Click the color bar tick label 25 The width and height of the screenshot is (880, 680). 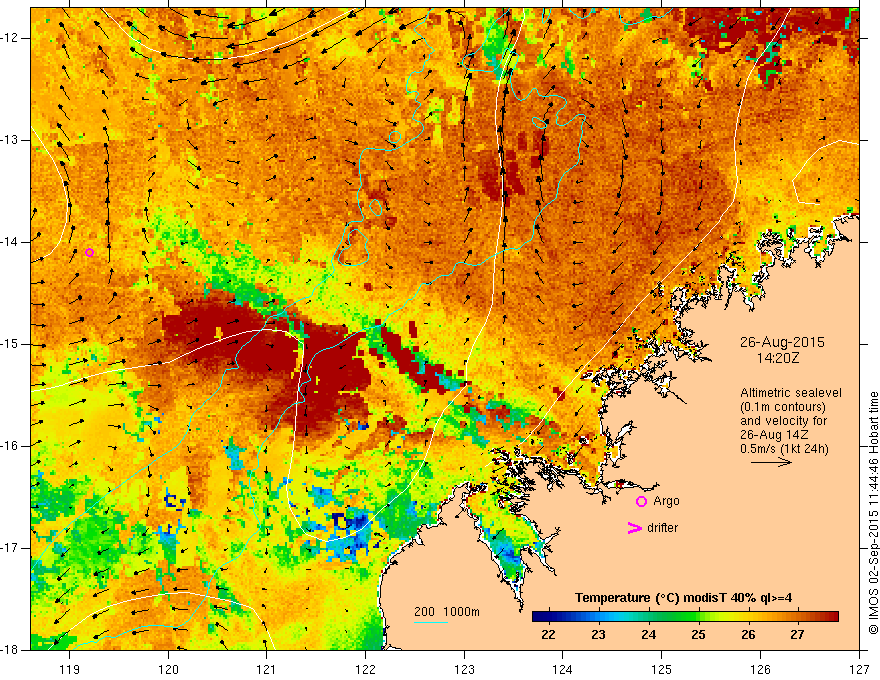click(x=698, y=635)
